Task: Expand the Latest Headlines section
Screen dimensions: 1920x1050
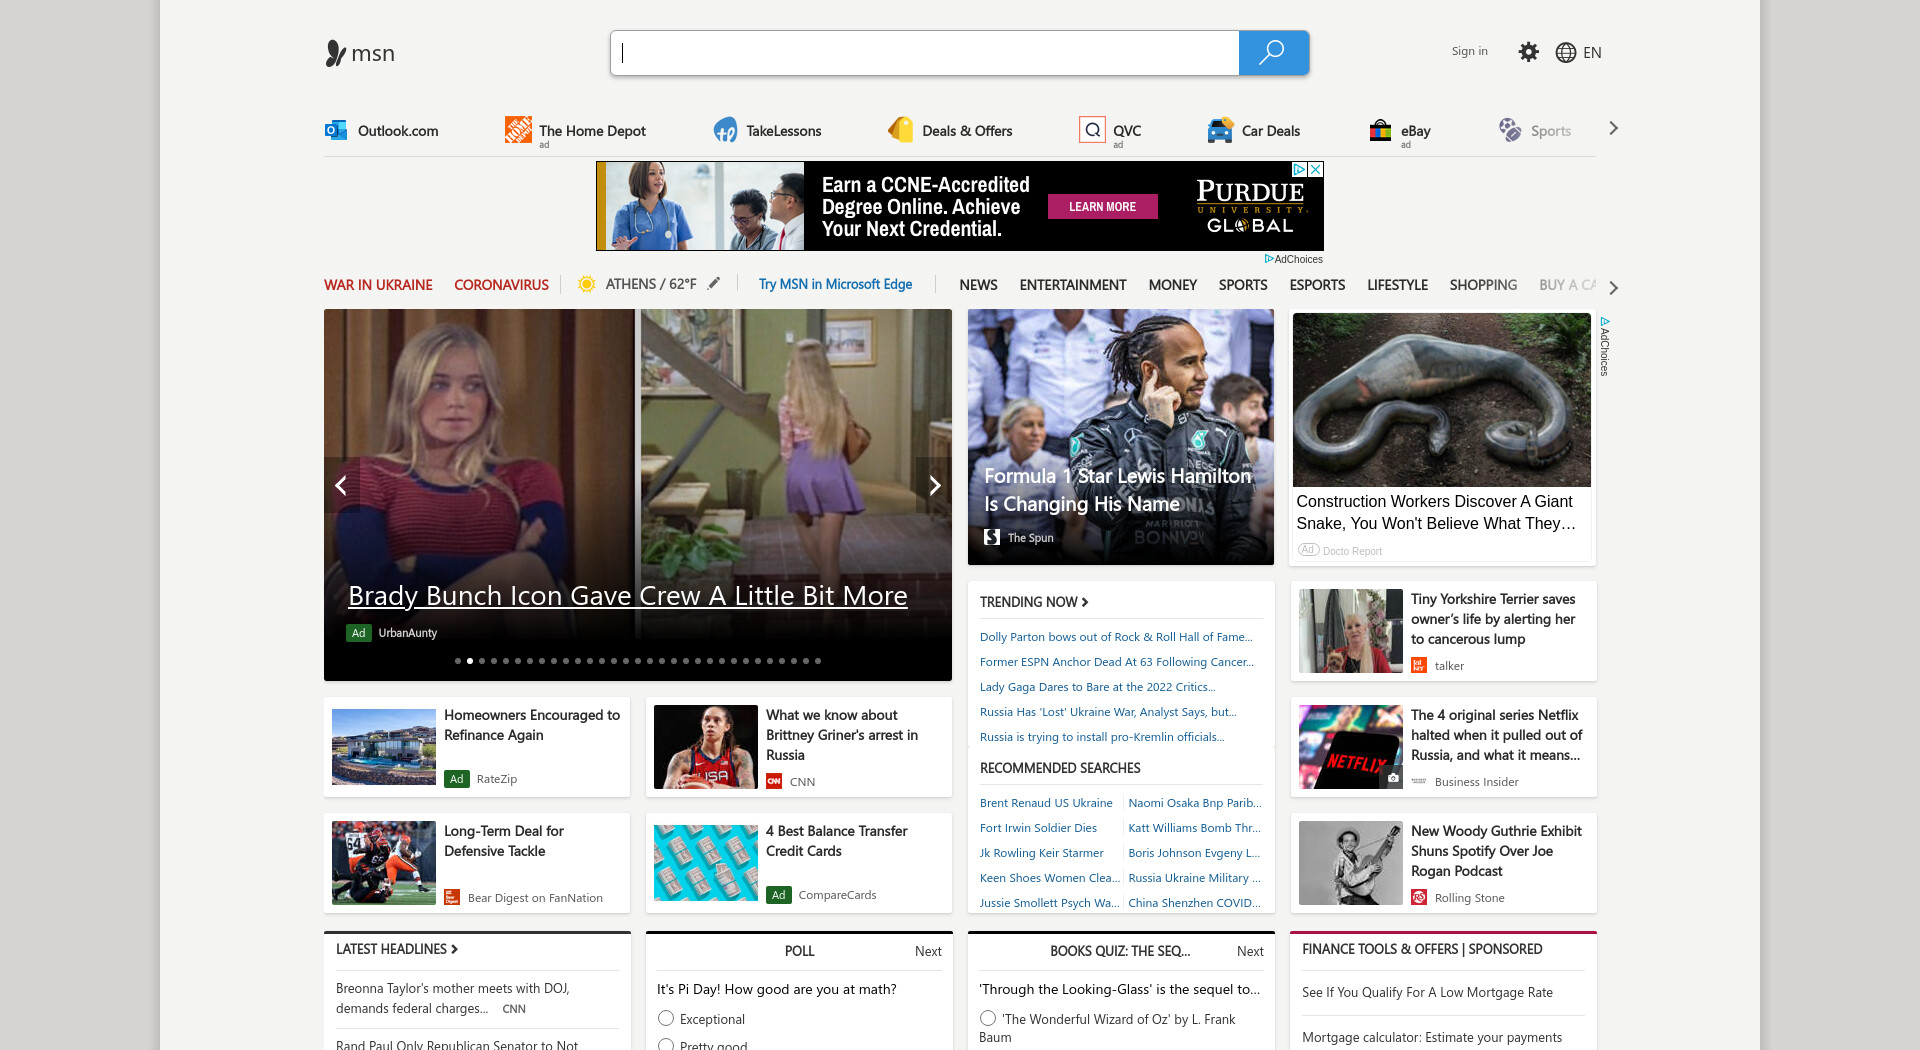Action: [x=396, y=949]
